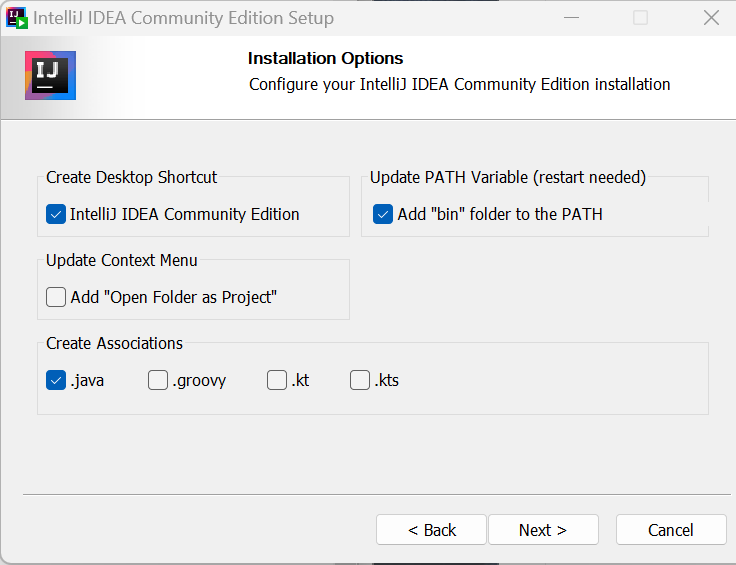
Task: Click the window title text in title bar
Action: (184, 18)
